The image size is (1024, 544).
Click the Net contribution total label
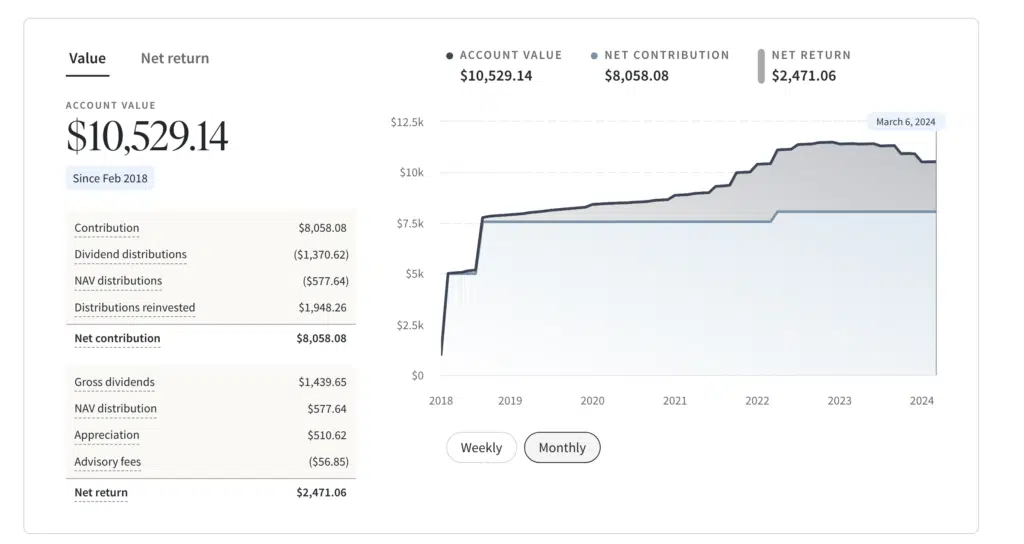pyautogui.click(x=117, y=339)
